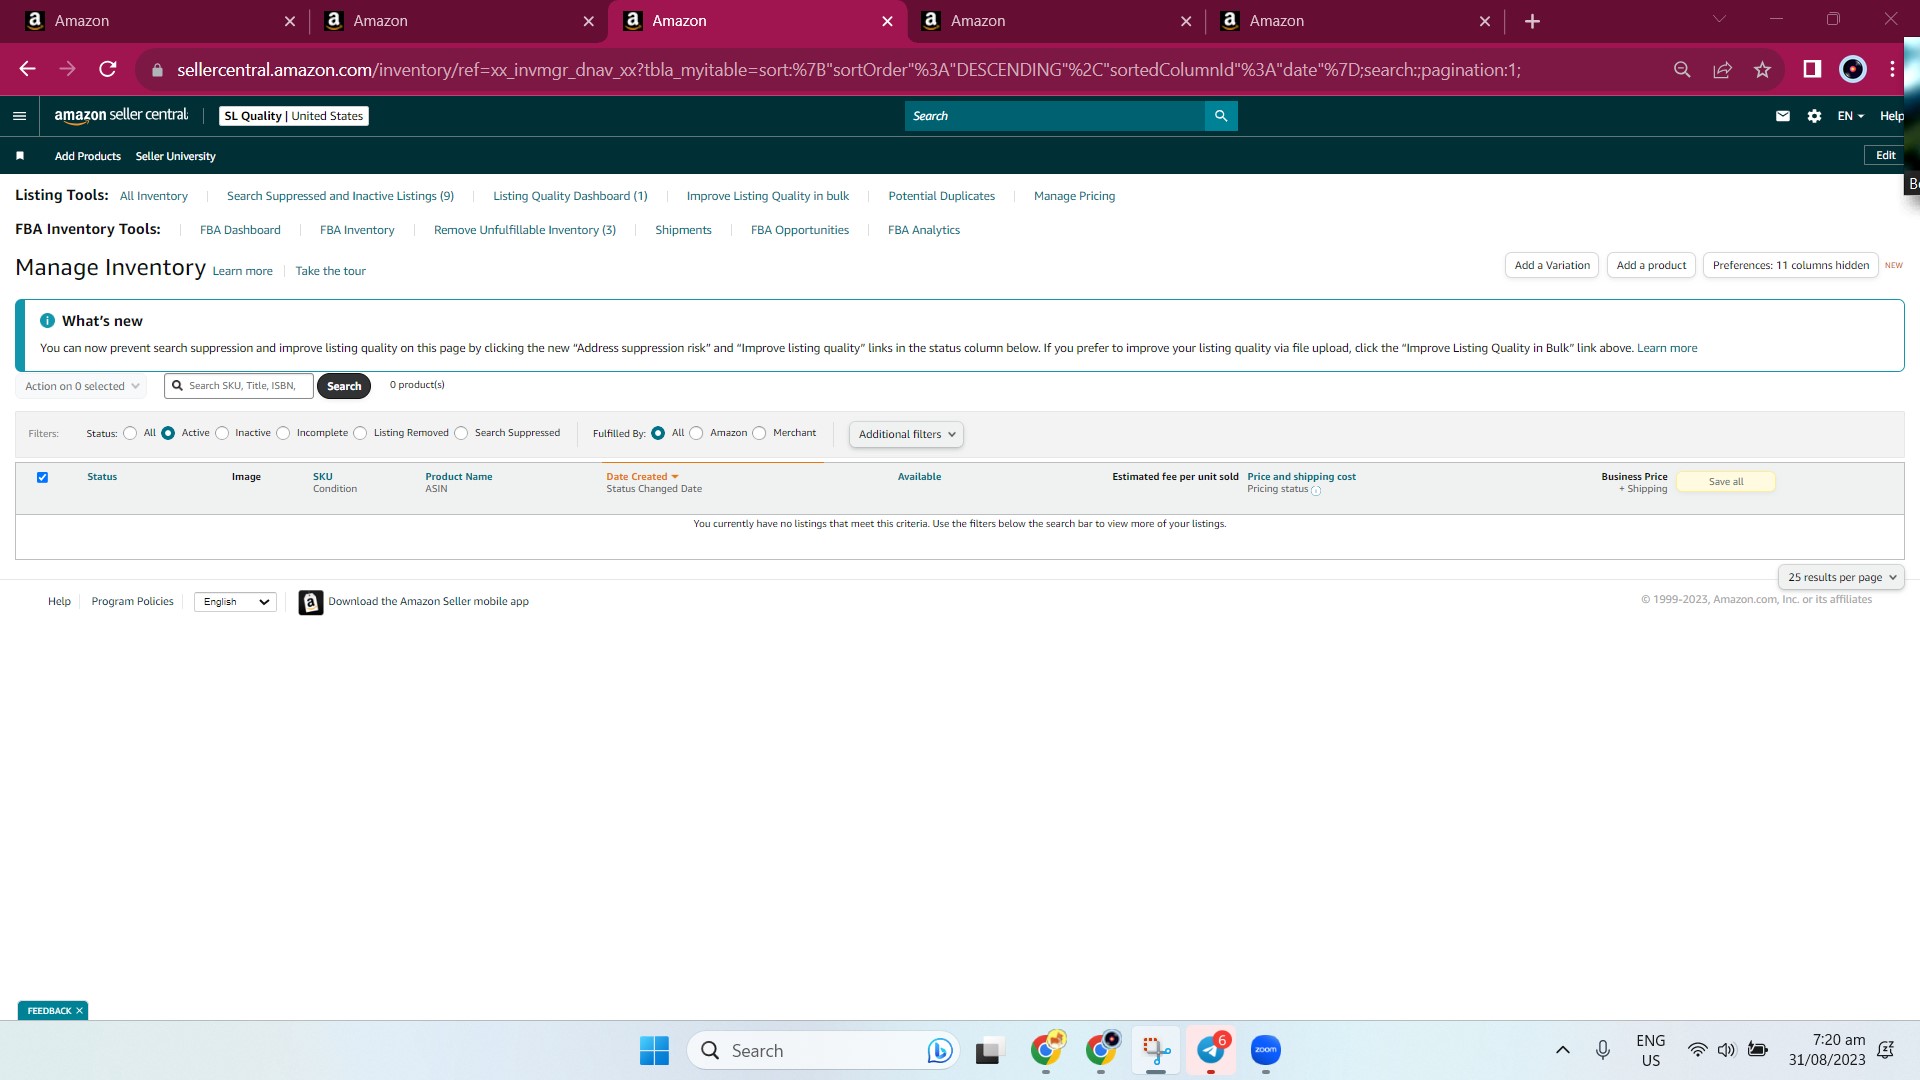Go back using the browser back arrow

(27, 69)
